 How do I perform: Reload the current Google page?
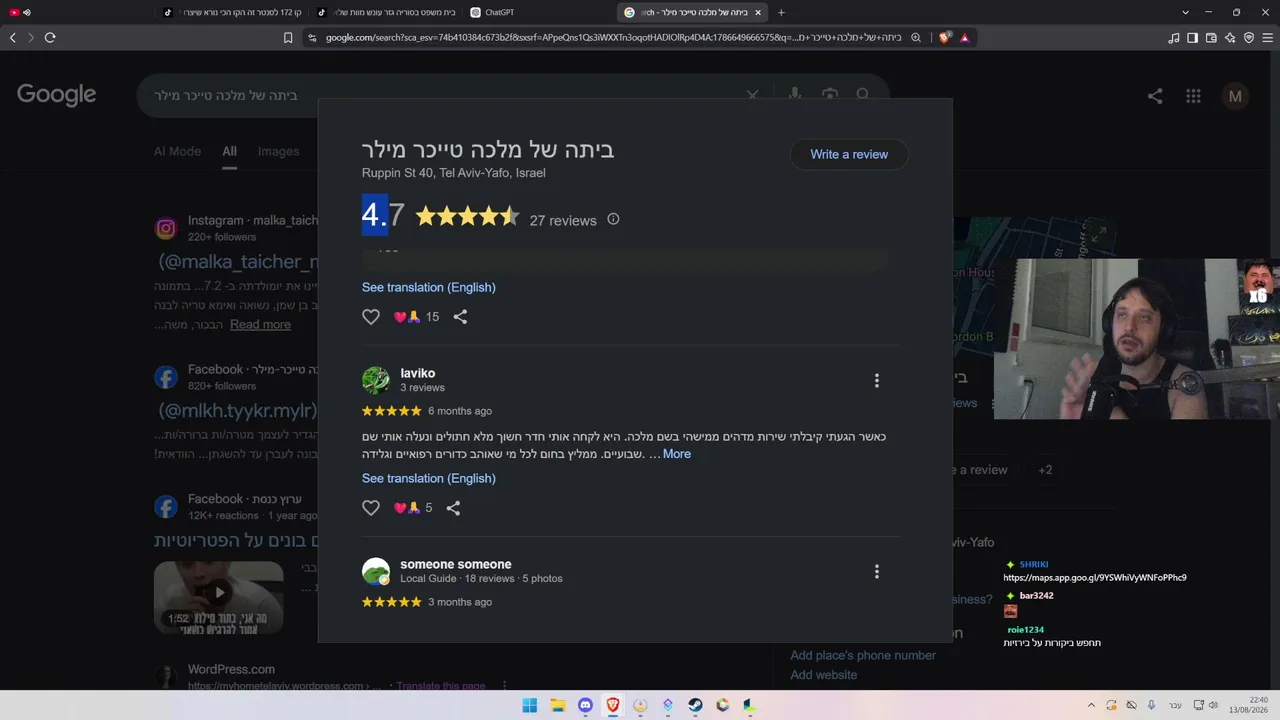(50, 38)
